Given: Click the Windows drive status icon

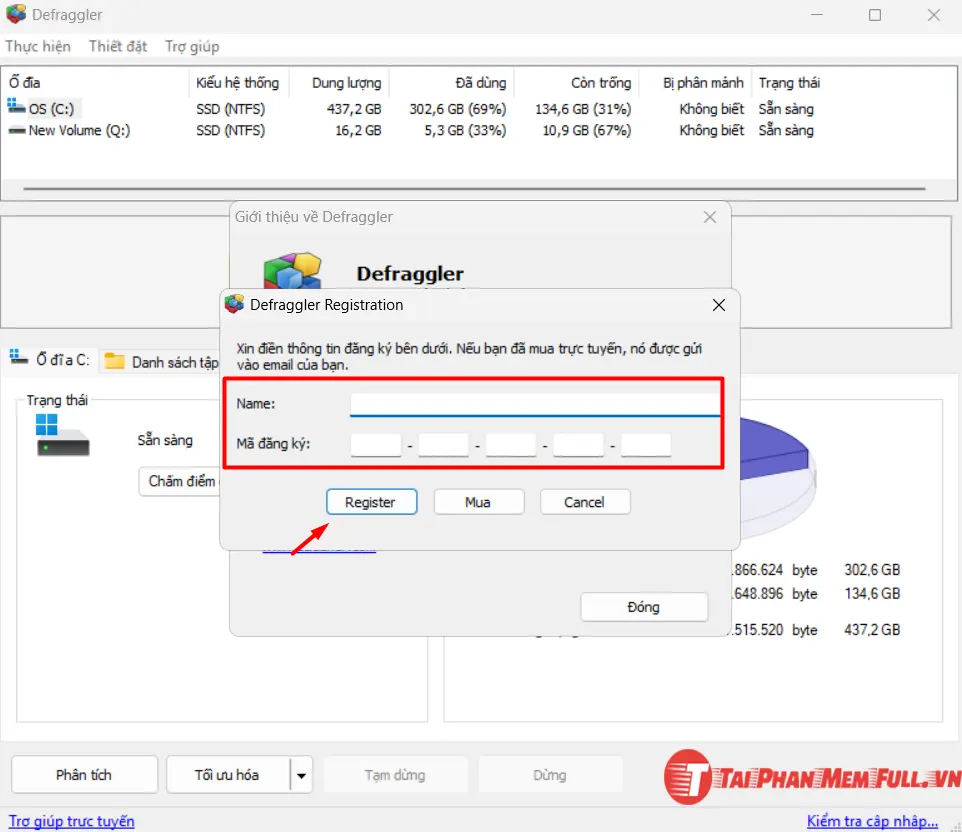Looking at the screenshot, I should (61, 435).
